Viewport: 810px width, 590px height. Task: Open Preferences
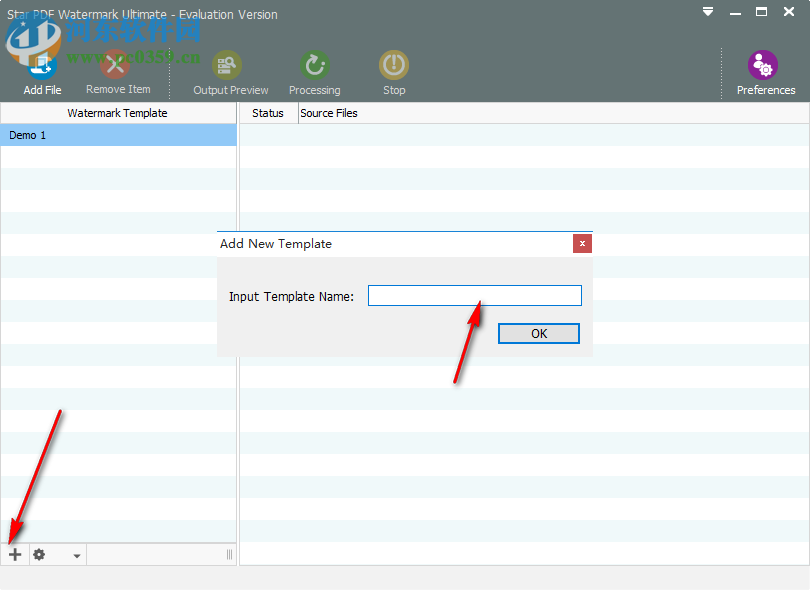tap(763, 65)
